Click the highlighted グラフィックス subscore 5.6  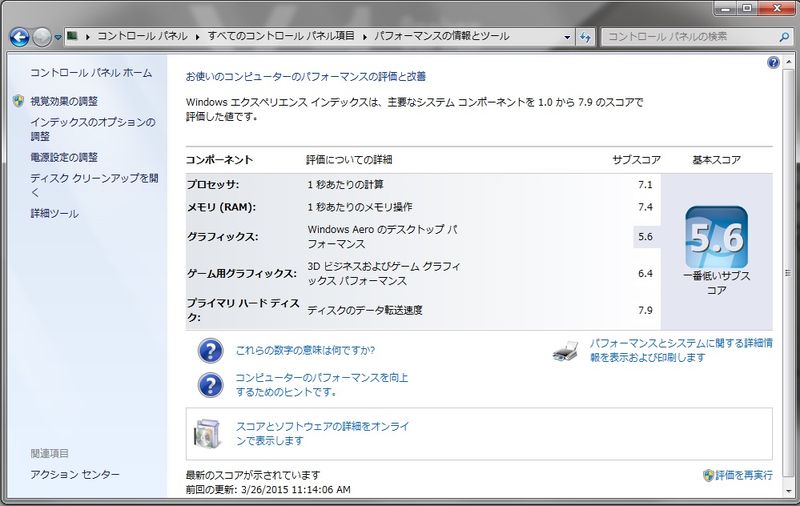(x=645, y=237)
